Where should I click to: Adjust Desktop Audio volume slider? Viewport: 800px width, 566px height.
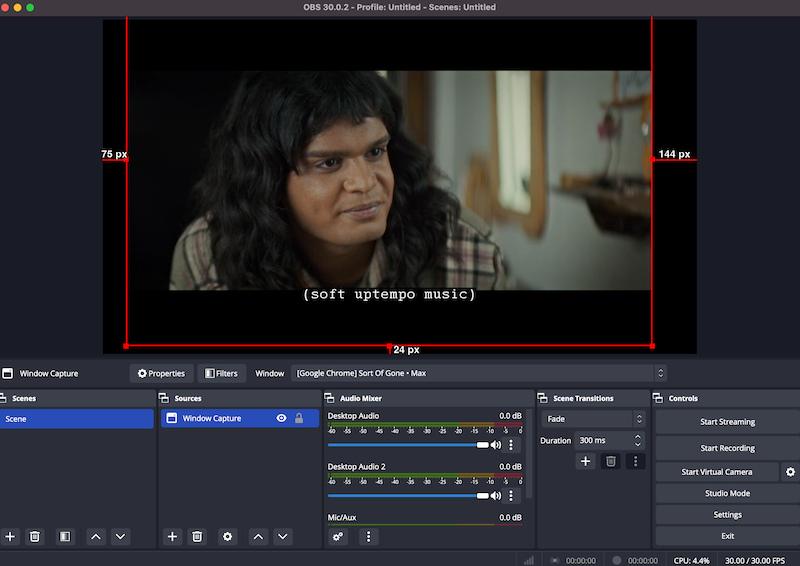tap(408, 445)
